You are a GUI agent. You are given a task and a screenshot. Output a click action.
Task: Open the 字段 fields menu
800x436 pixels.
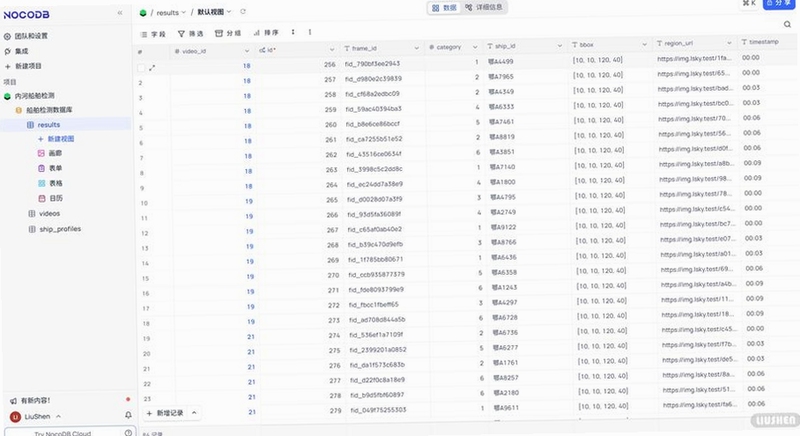(x=153, y=34)
